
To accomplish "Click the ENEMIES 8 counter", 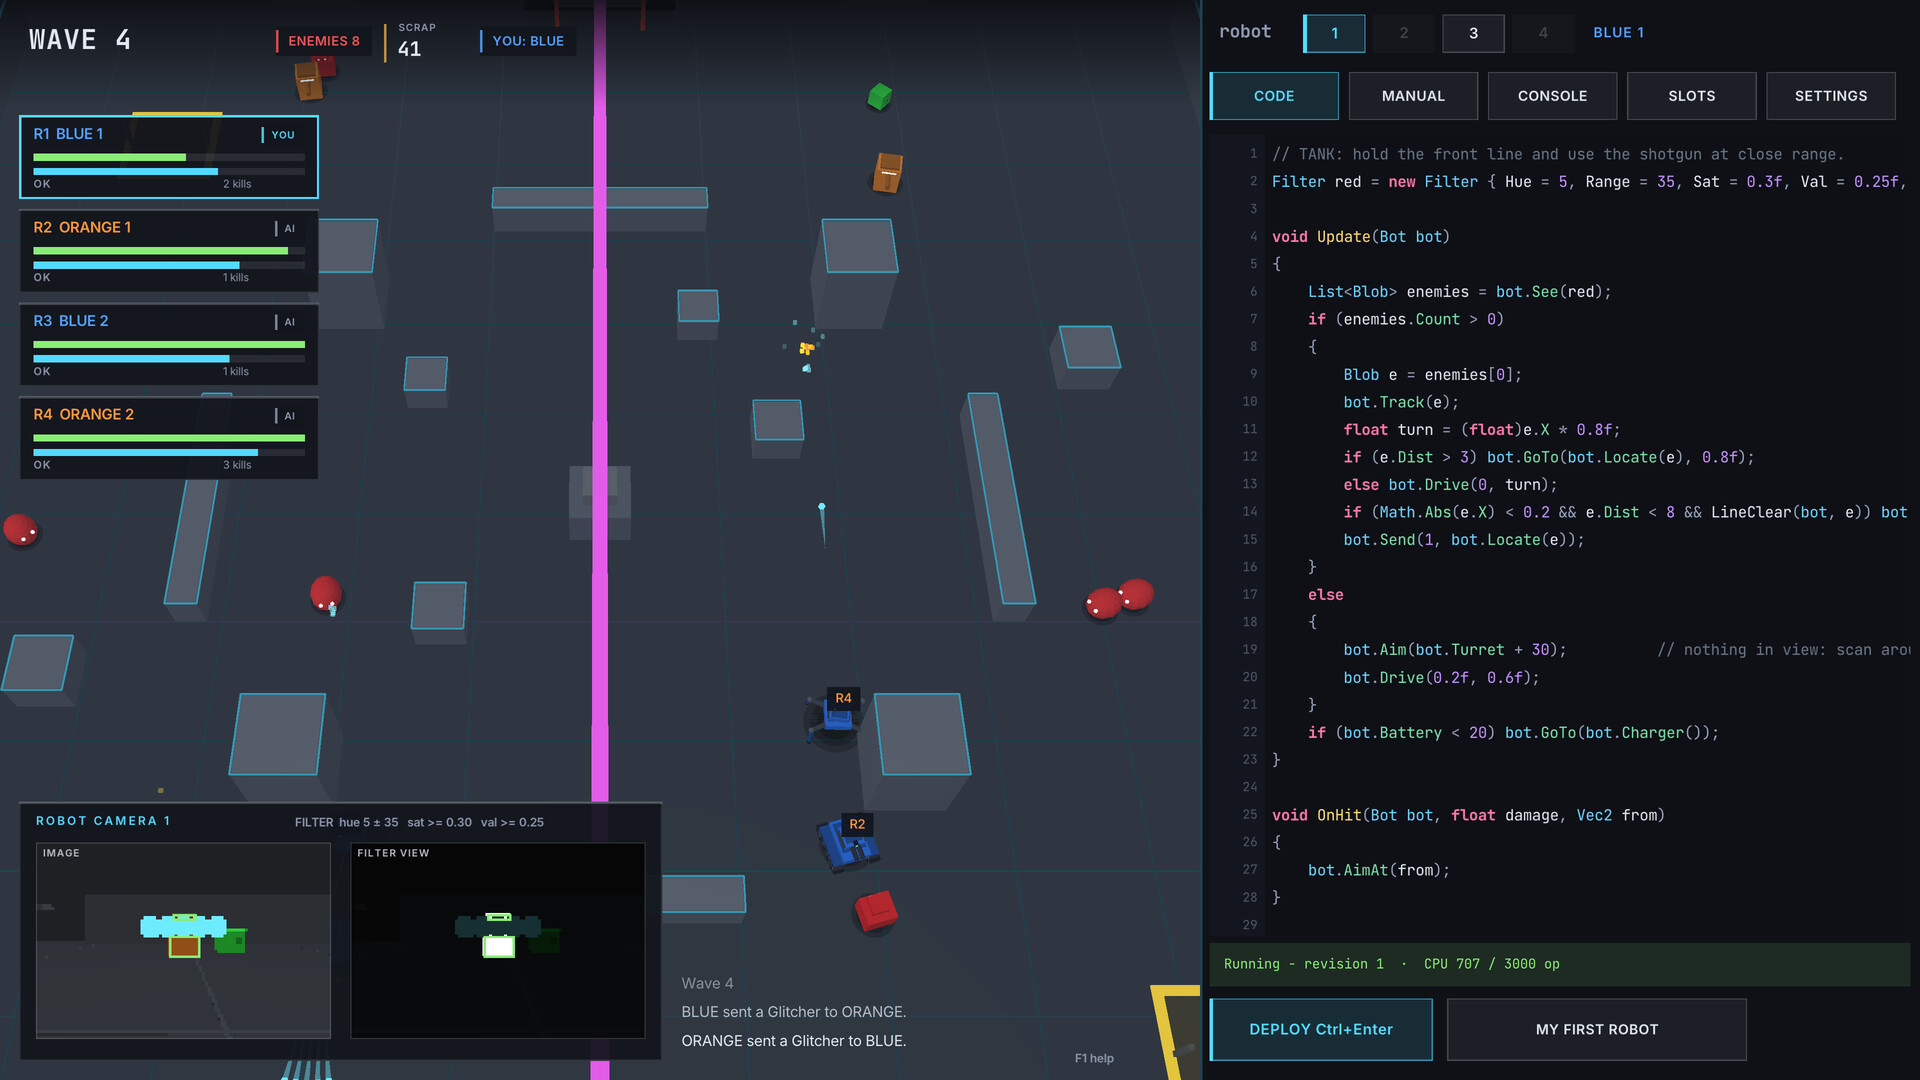I will click(x=323, y=41).
